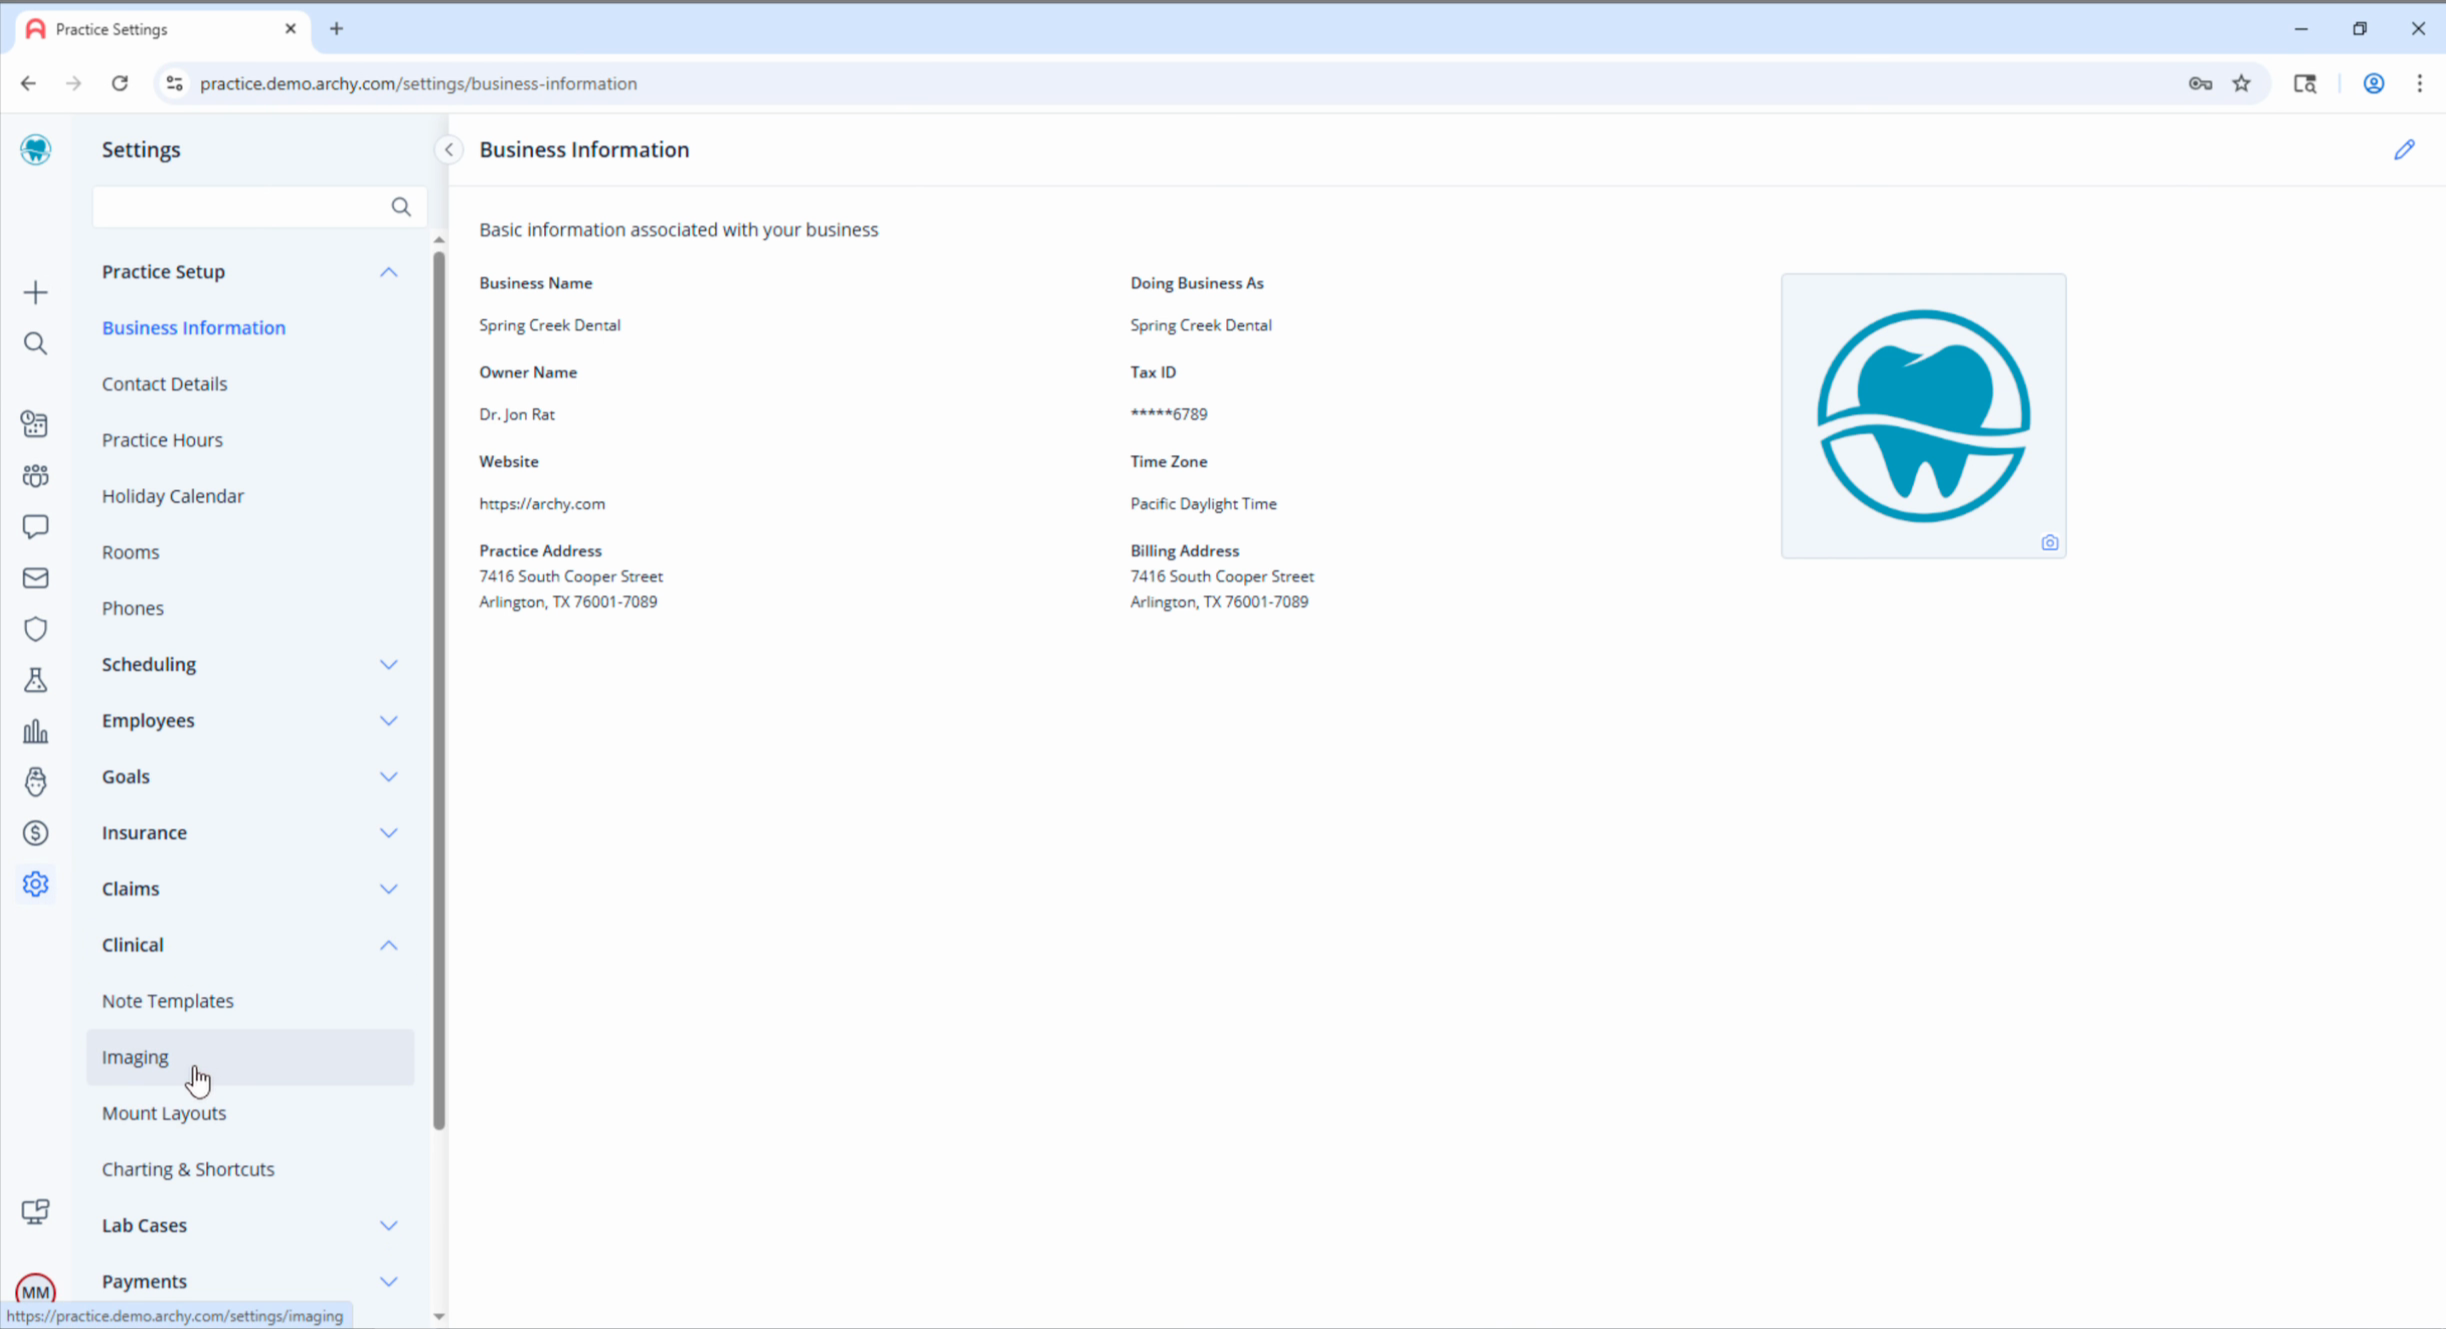Click the Practice Settings browser tab

coord(162,29)
